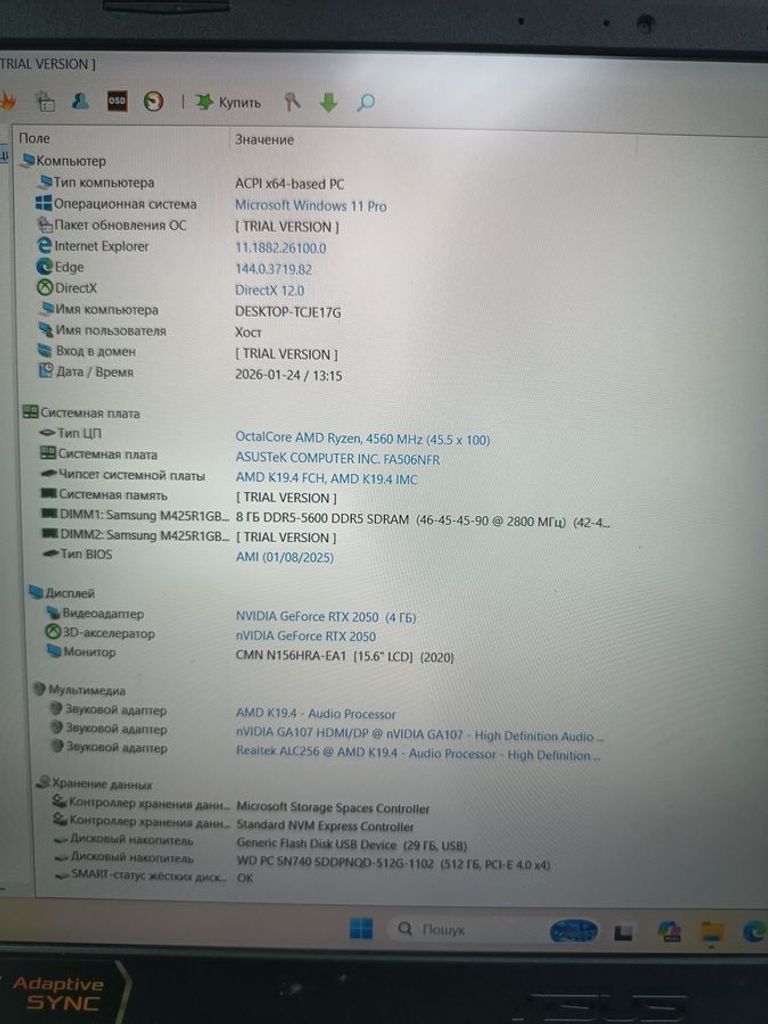Click the green down arrow toolbar icon

coord(329,102)
